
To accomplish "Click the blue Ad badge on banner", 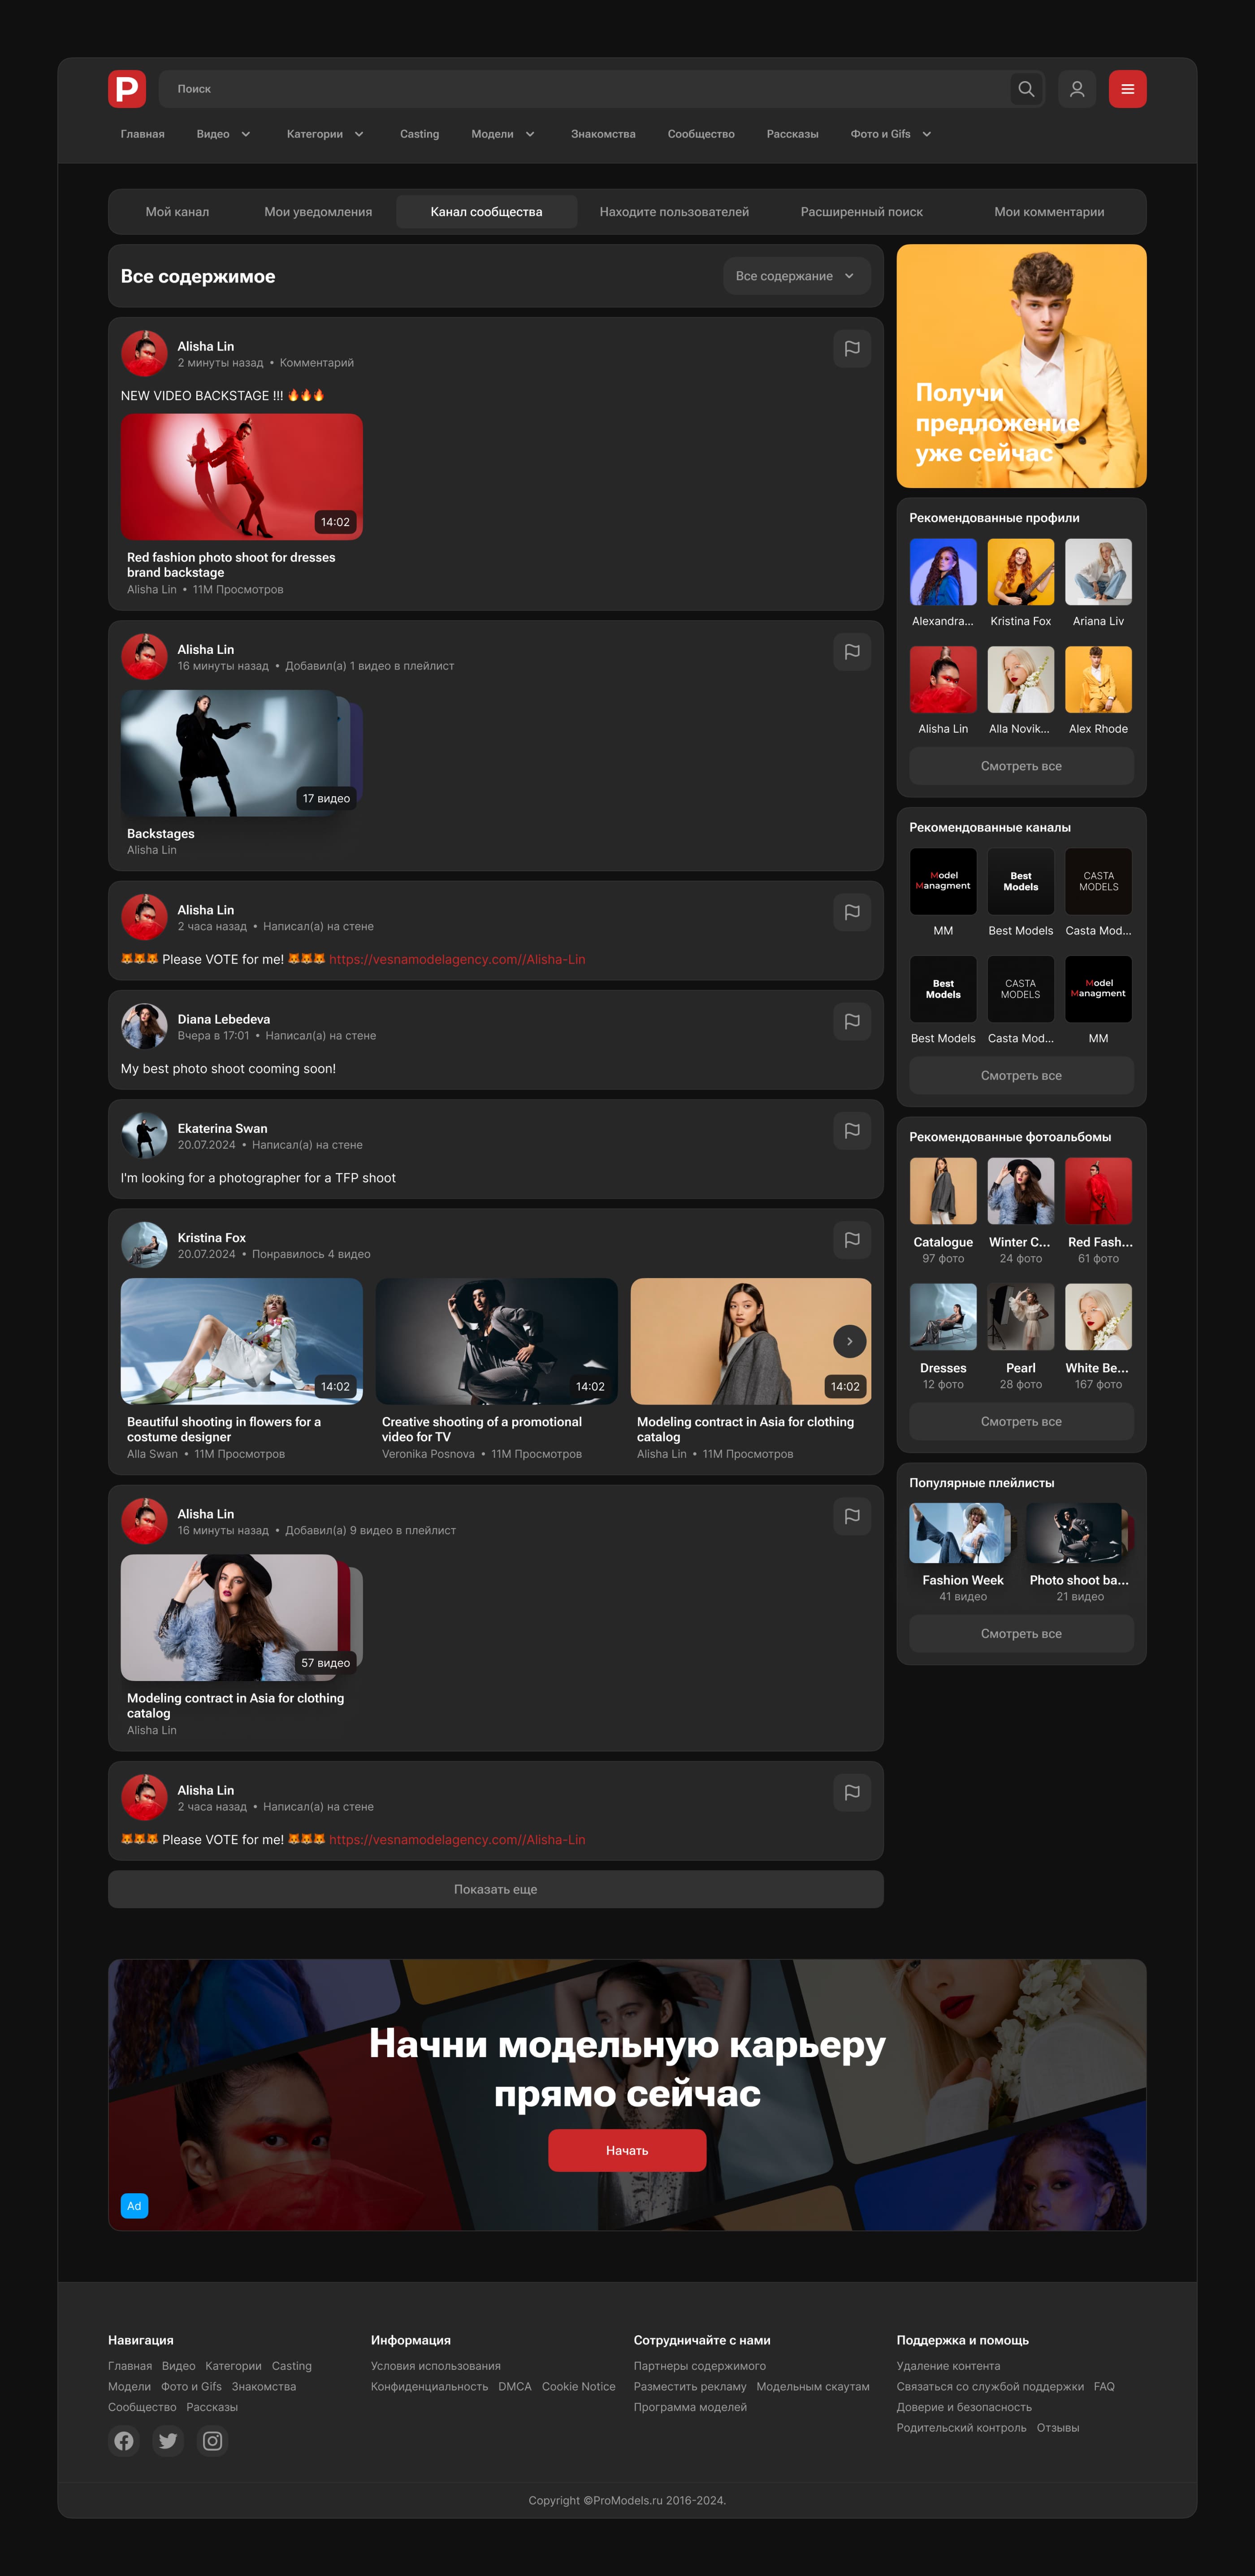I will 134,2206.
